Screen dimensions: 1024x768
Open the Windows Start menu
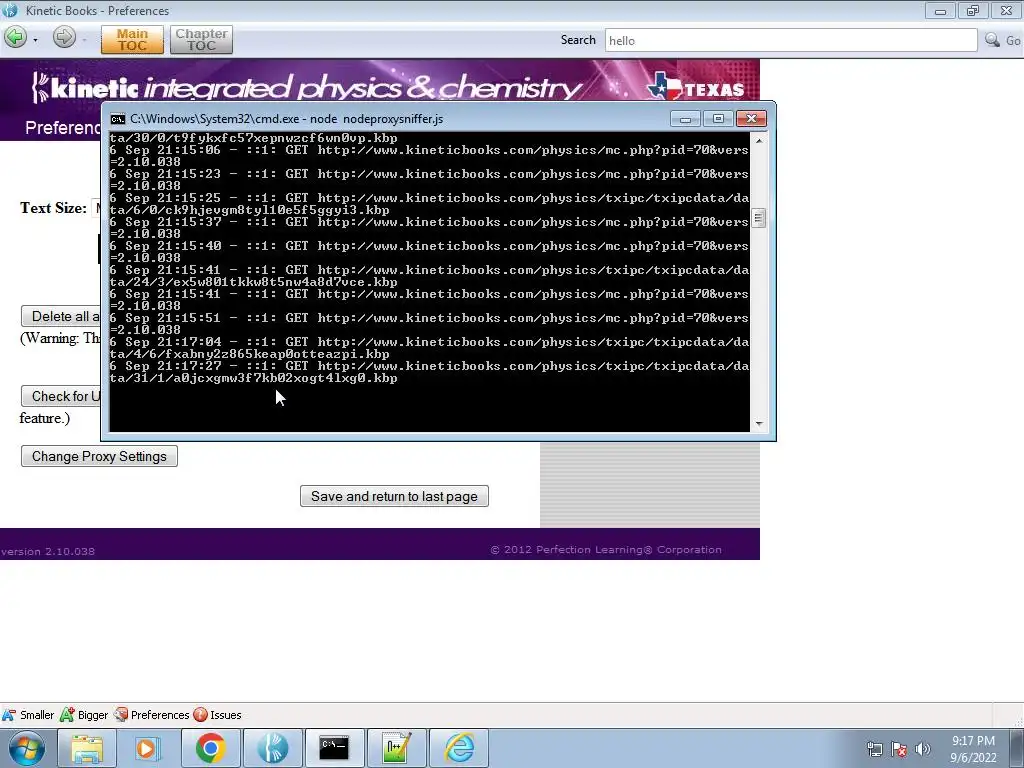(x=27, y=748)
